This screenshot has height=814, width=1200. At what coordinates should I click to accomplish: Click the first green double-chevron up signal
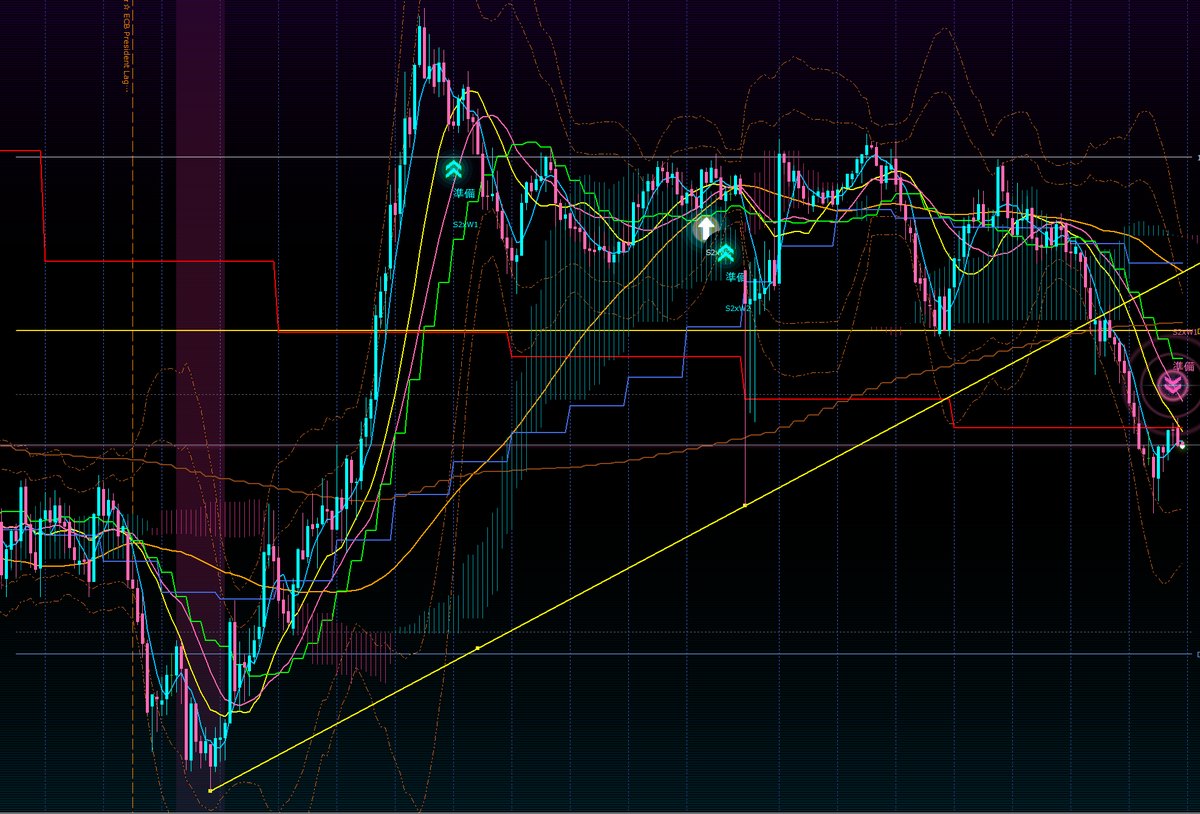tap(454, 169)
